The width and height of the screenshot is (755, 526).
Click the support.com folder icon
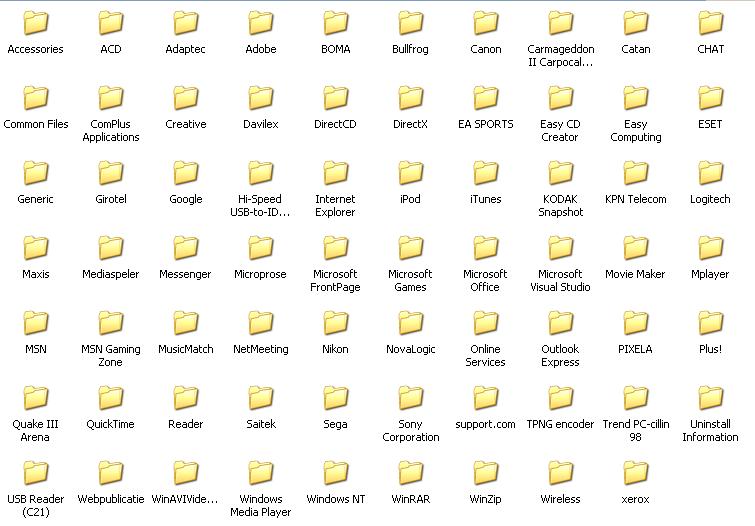(486, 398)
